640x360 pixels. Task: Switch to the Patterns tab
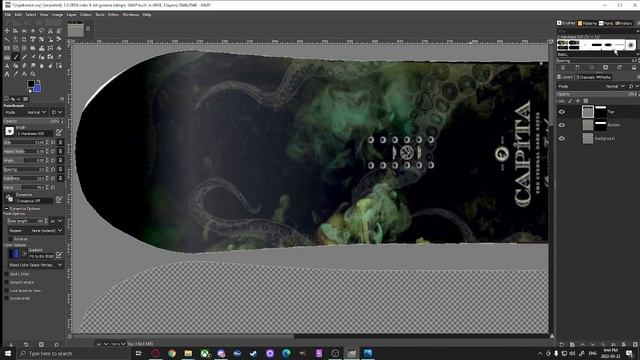pos(587,23)
